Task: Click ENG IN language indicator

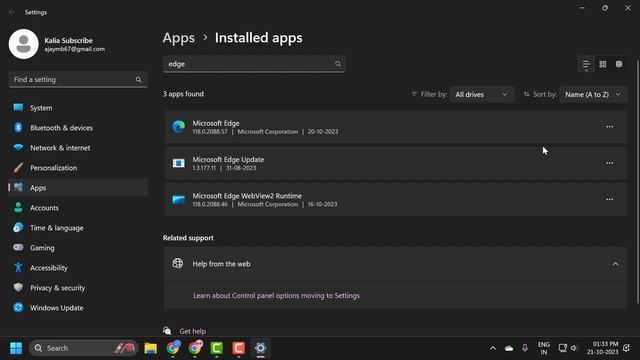Action: (x=544, y=348)
